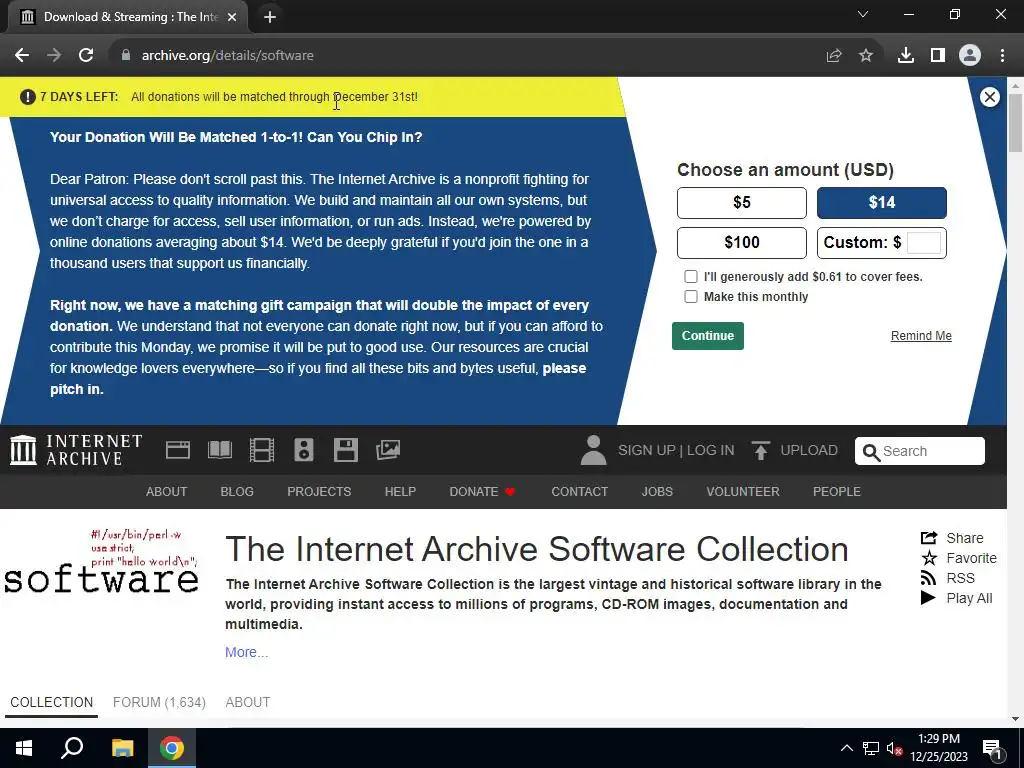
Task: Open the BLOG nav link
Action: 237,492
